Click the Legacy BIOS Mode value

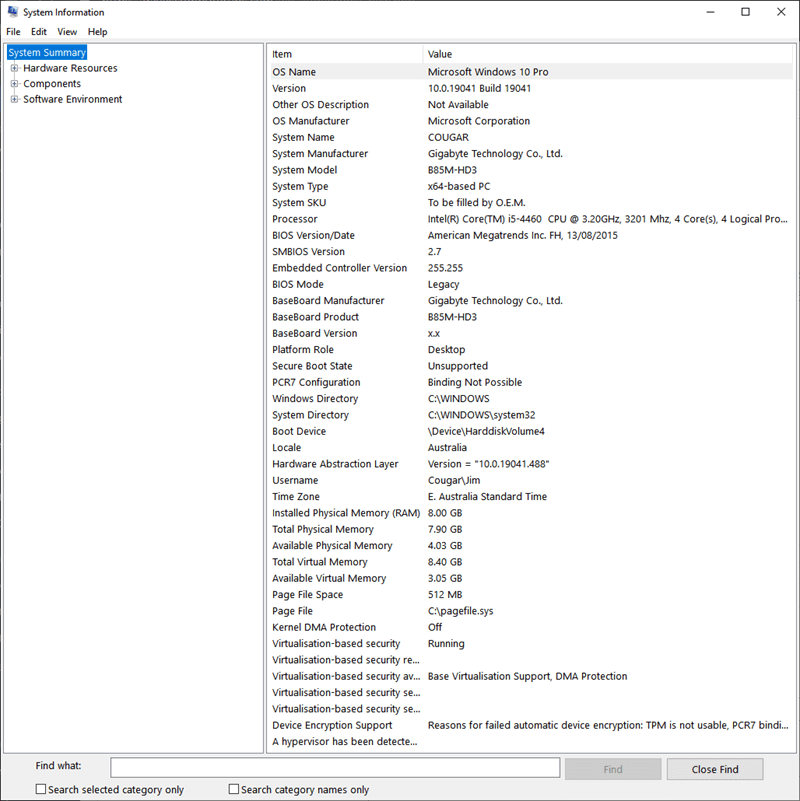[443, 285]
